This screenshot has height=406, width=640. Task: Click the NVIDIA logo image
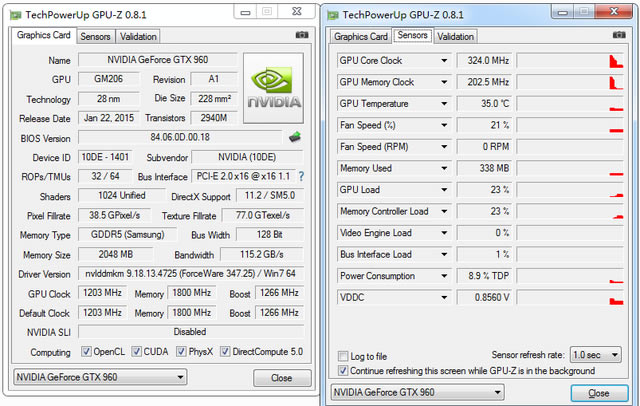click(x=273, y=88)
